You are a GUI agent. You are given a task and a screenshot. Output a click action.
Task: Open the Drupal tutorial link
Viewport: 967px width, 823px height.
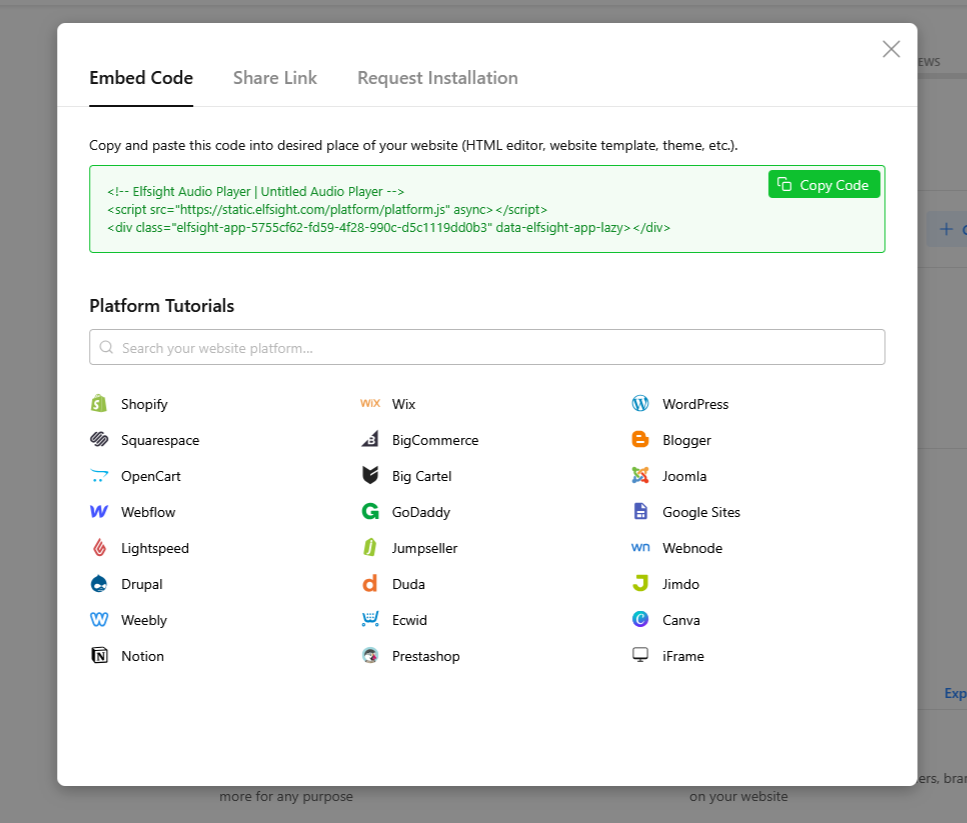142,584
